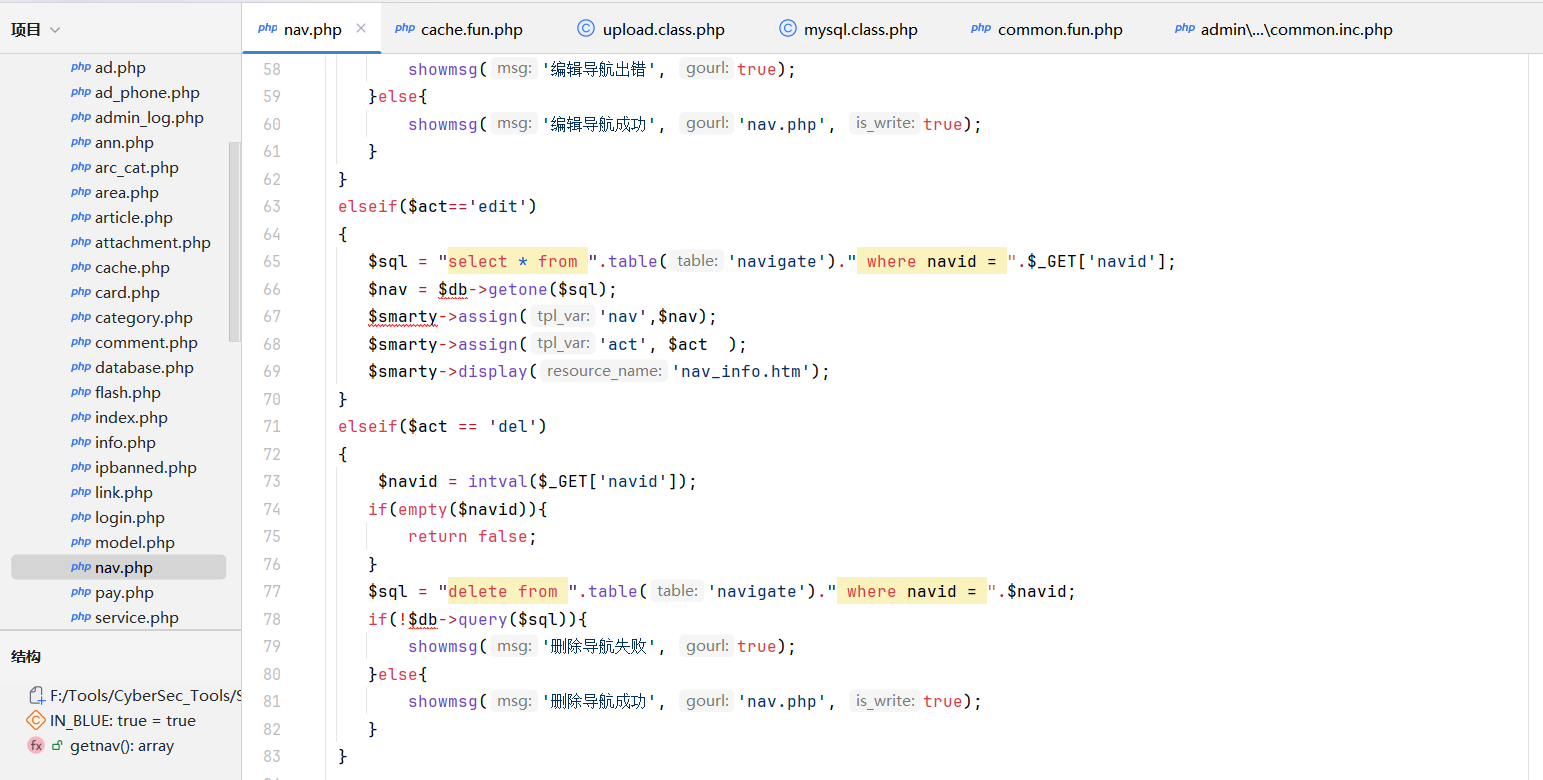The image size is (1543, 780).
Task: Click the PHP icon beside login.php
Action: point(81,517)
